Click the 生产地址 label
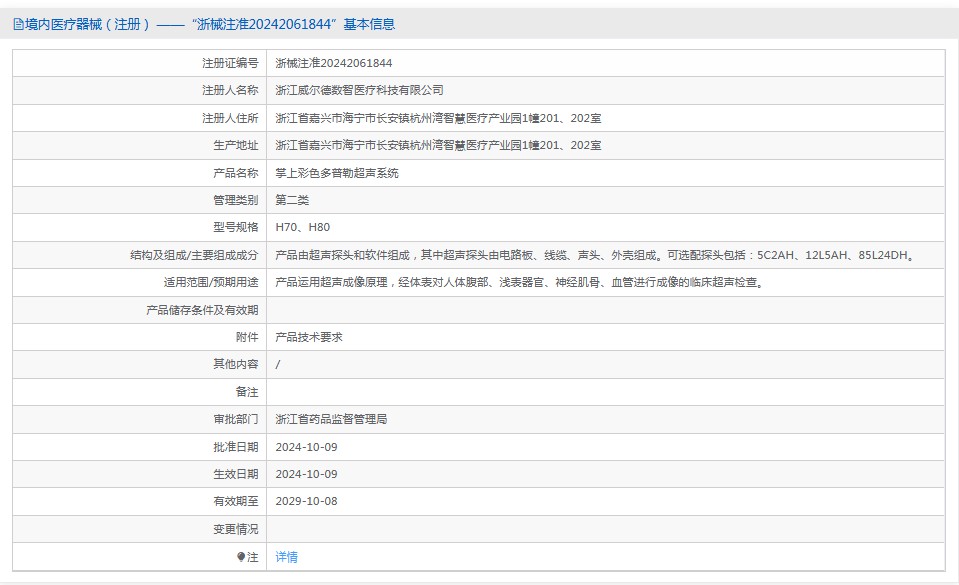 [235, 145]
